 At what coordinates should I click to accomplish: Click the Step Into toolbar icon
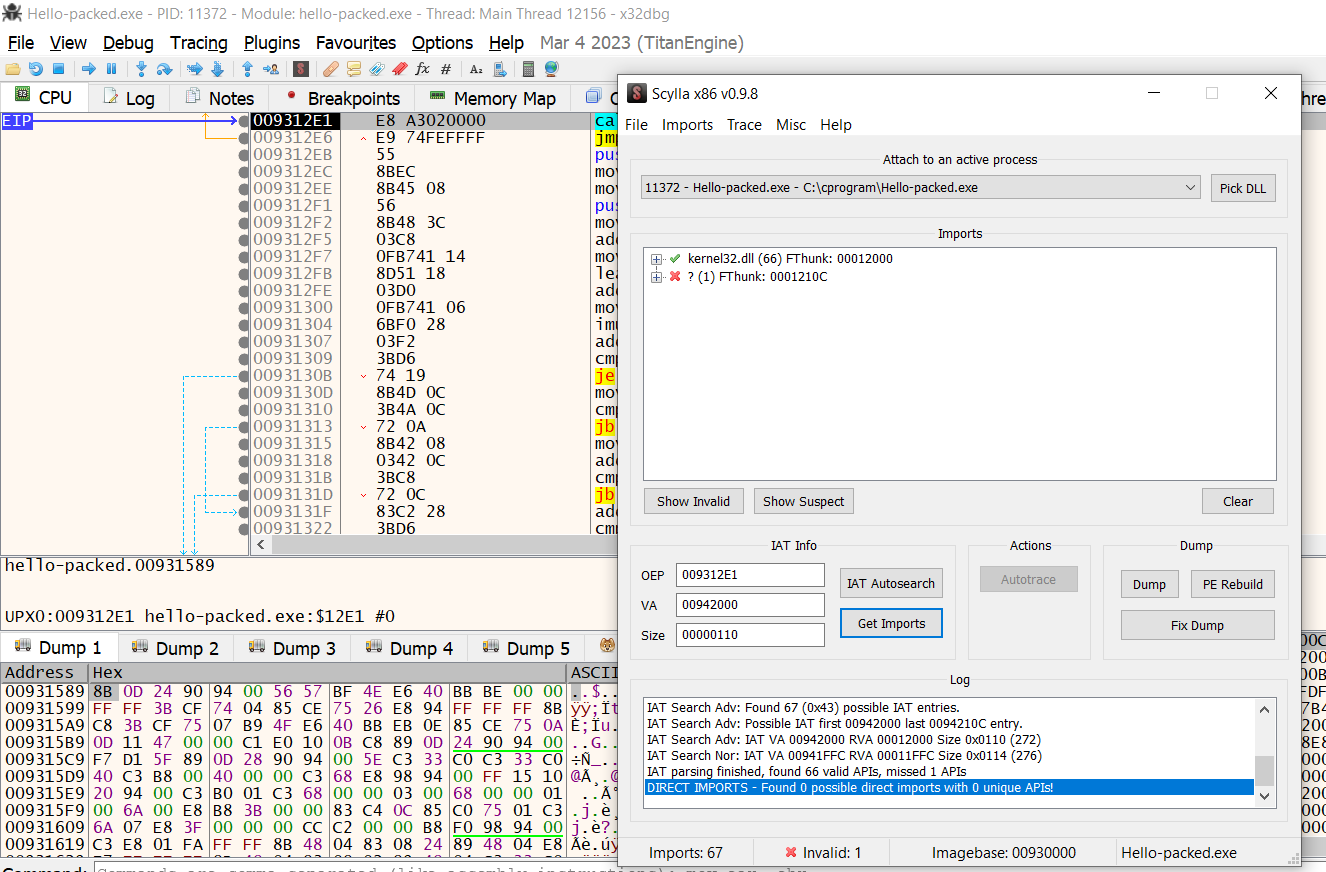tap(141, 69)
